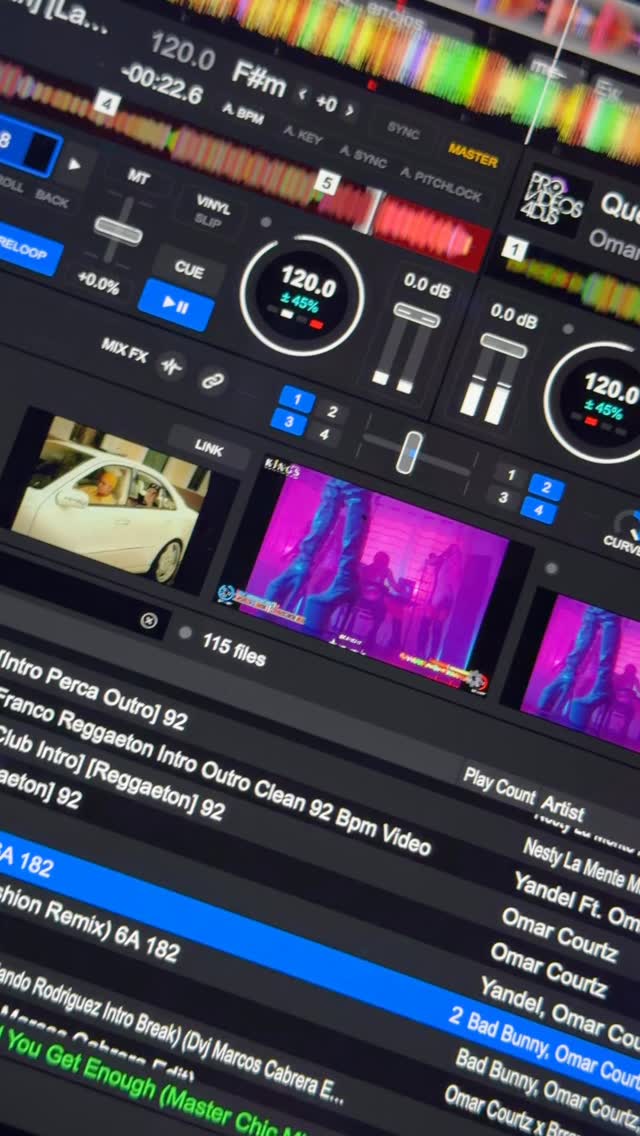Toggle A. KEY on left deck
640x1136 pixels.
(x=302, y=135)
